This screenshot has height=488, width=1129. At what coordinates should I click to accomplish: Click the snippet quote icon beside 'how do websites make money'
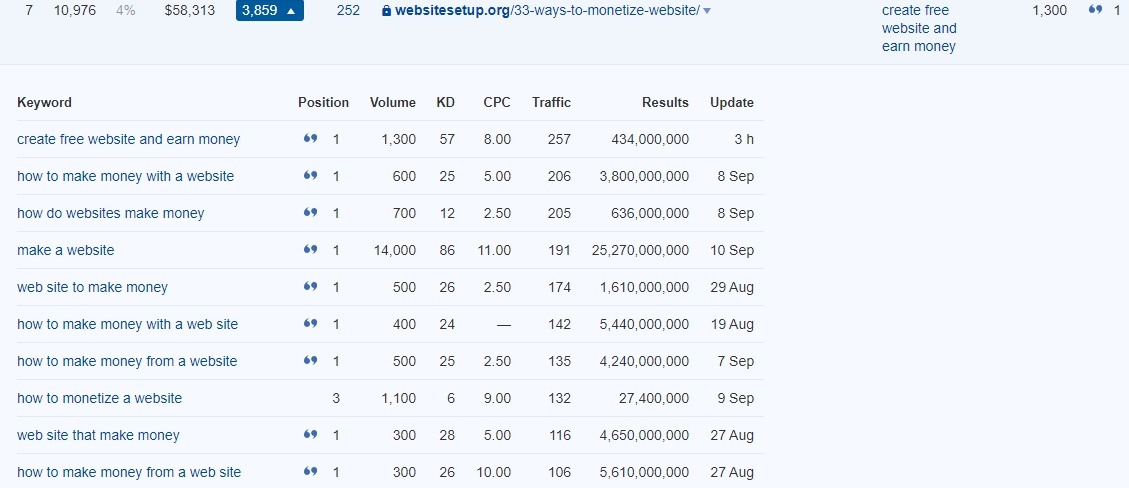310,212
